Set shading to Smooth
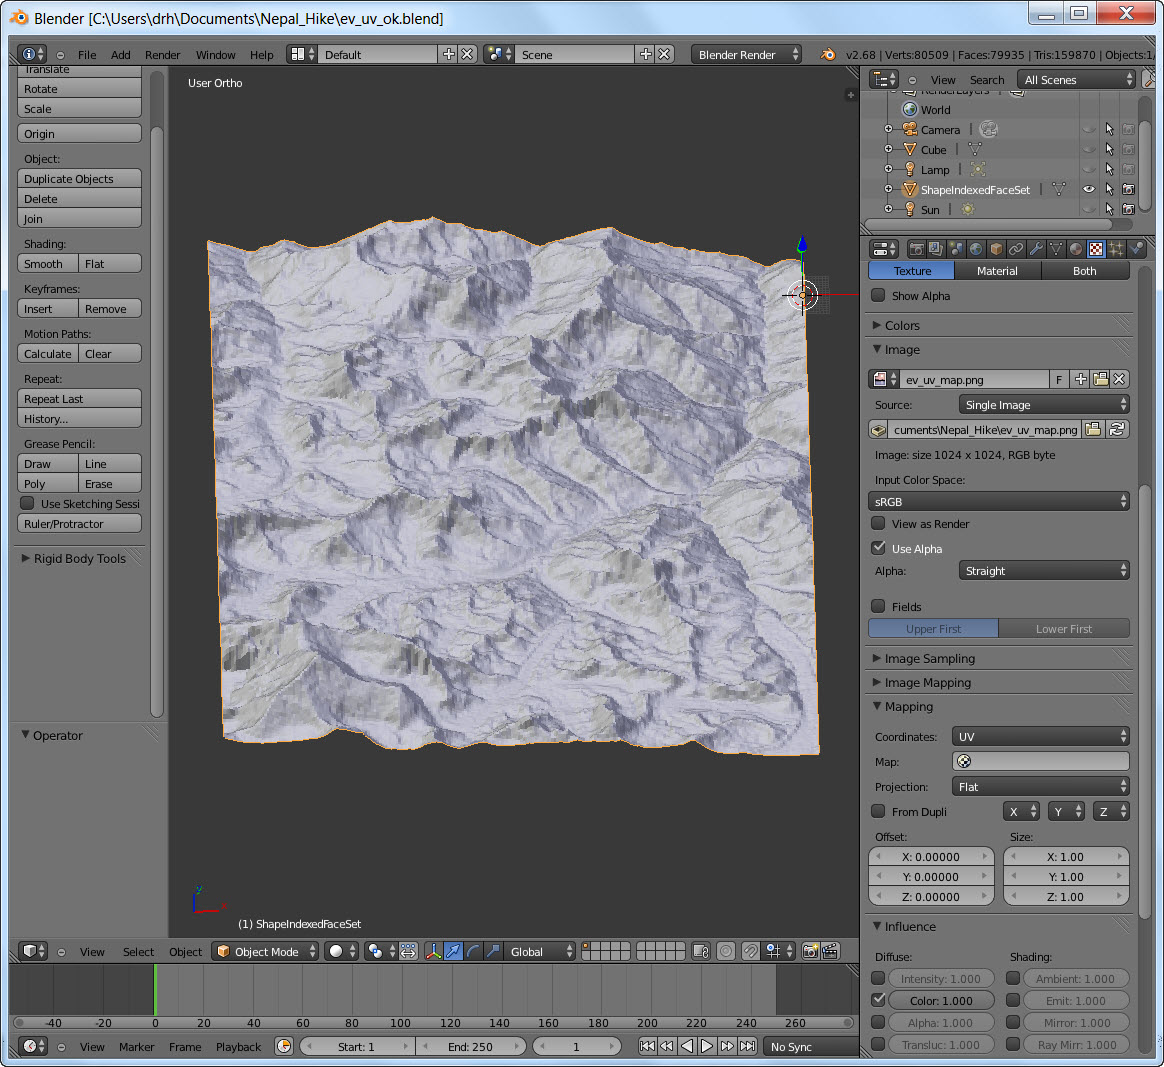1164x1067 pixels. click(x=47, y=264)
